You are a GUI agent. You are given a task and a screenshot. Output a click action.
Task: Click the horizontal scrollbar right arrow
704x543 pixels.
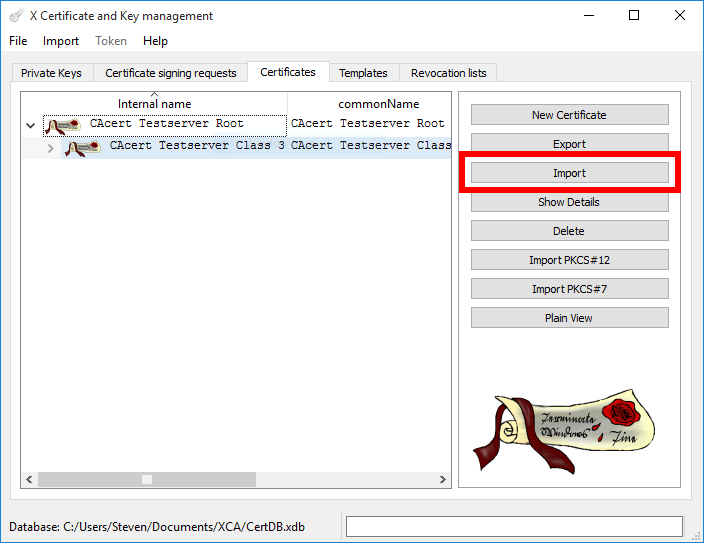click(444, 480)
